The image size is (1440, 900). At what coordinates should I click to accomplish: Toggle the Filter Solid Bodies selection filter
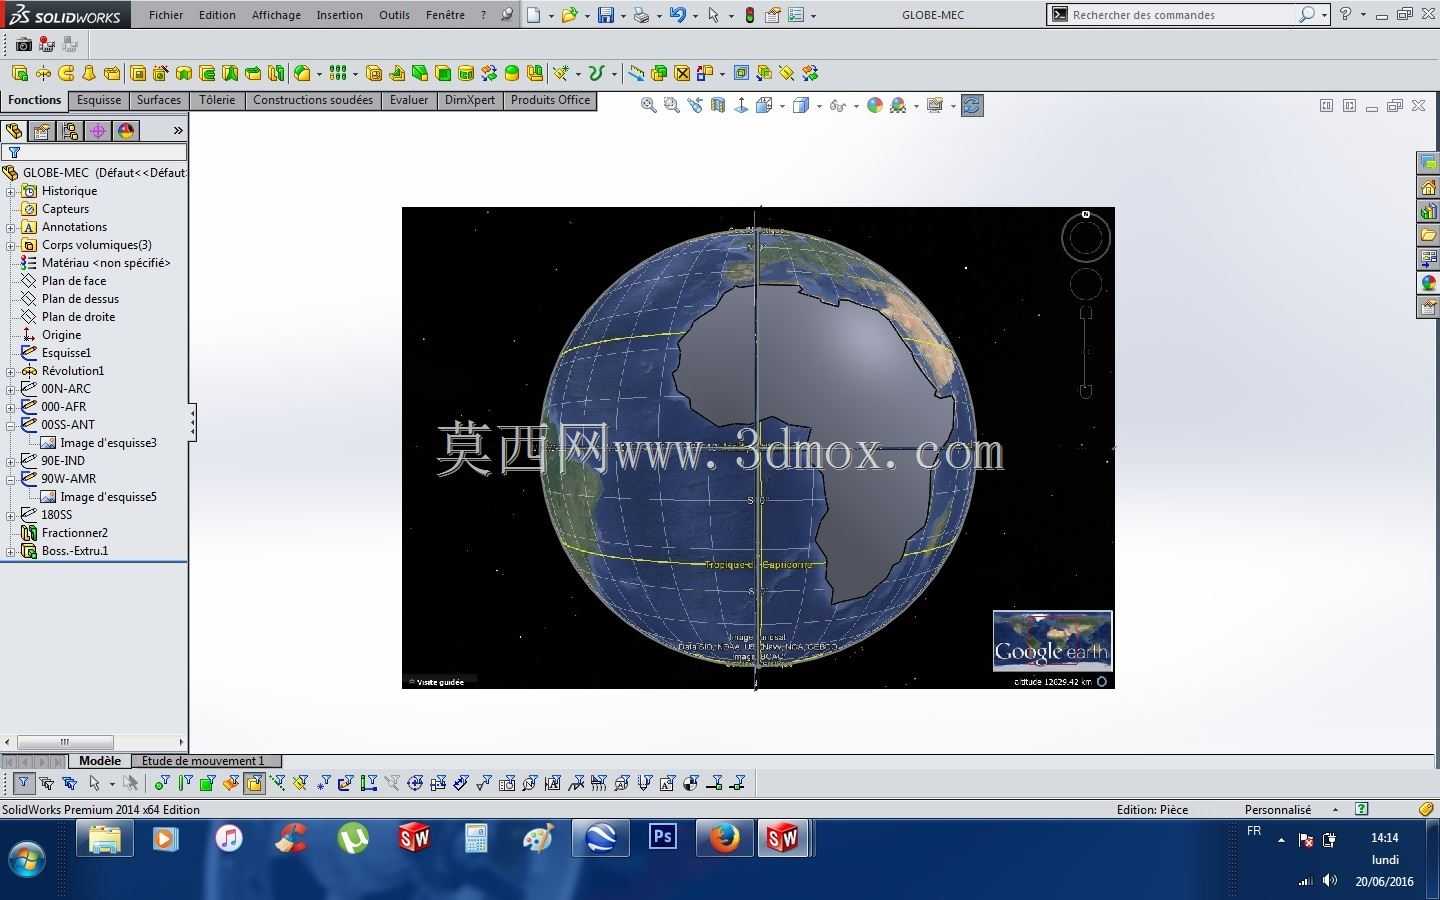pyautogui.click(x=254, y=783)
